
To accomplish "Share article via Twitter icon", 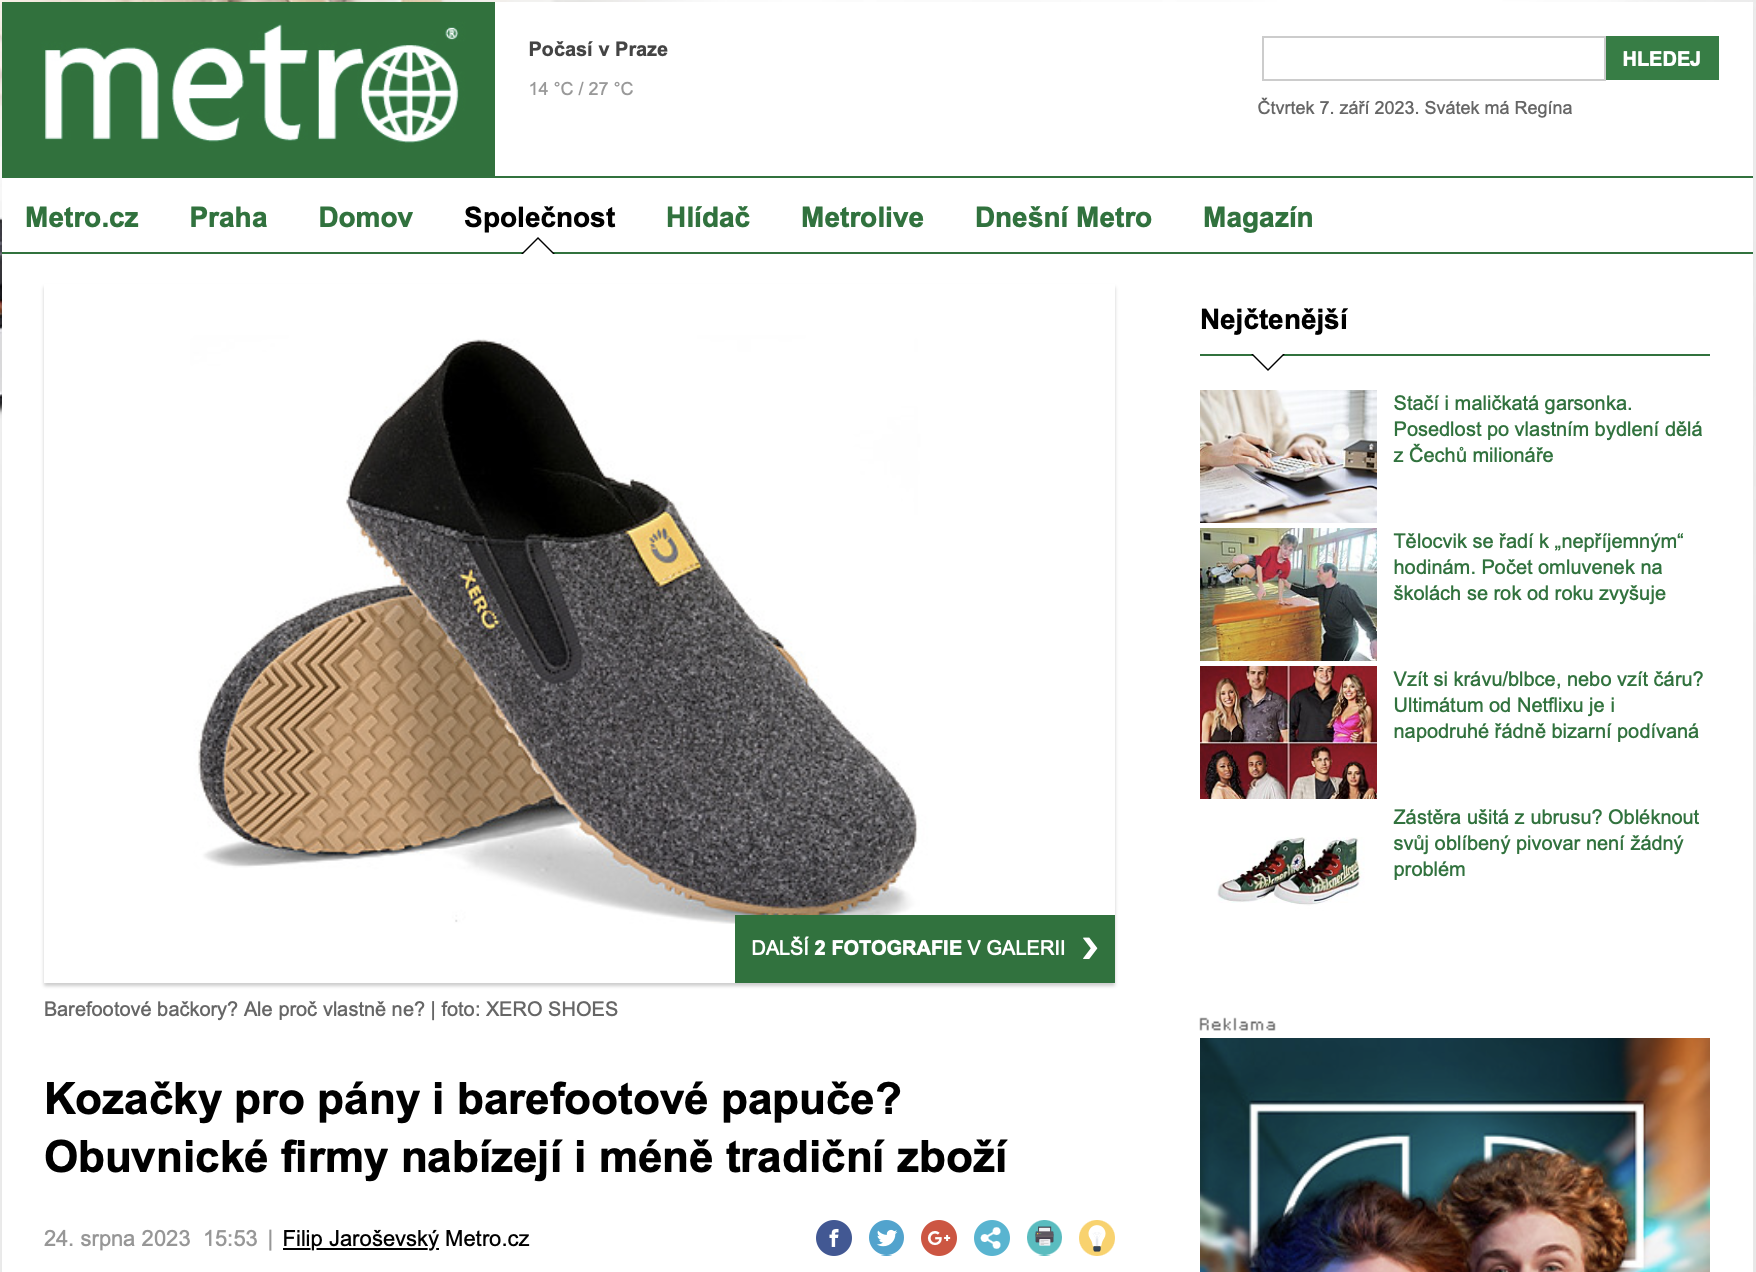I will click(886, 1238).
